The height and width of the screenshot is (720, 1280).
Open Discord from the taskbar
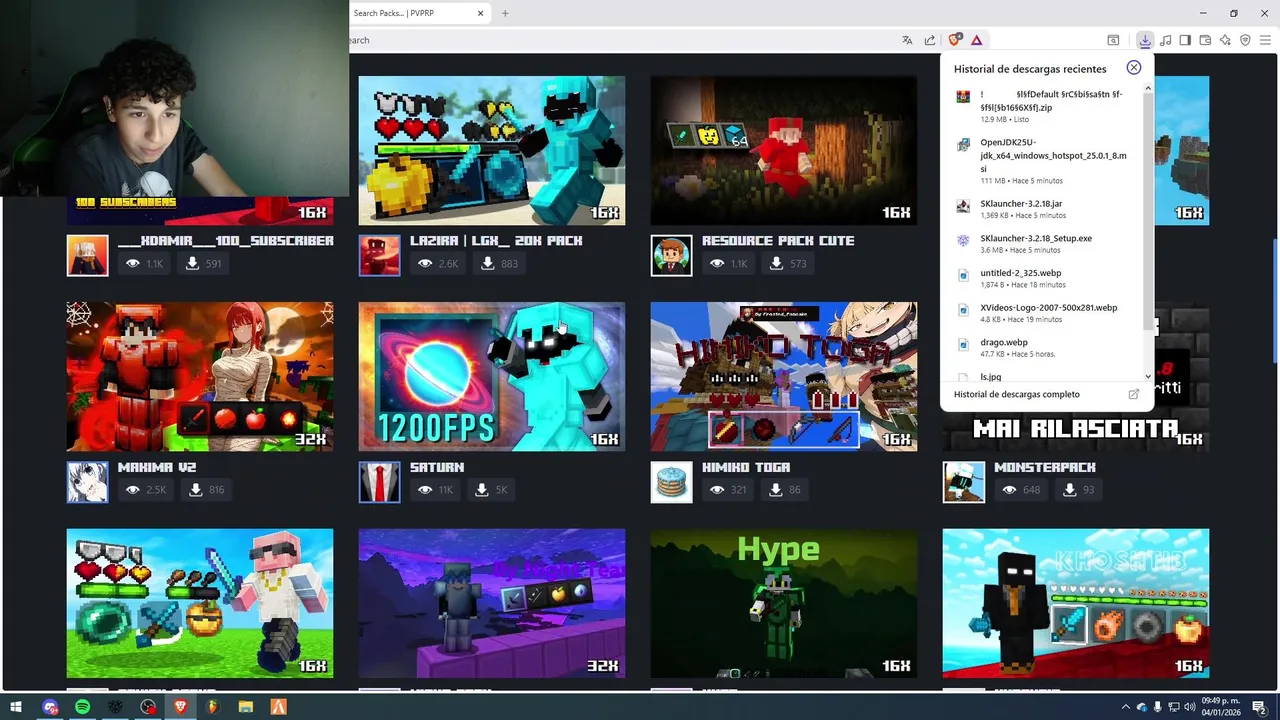[x=50, y=707]
